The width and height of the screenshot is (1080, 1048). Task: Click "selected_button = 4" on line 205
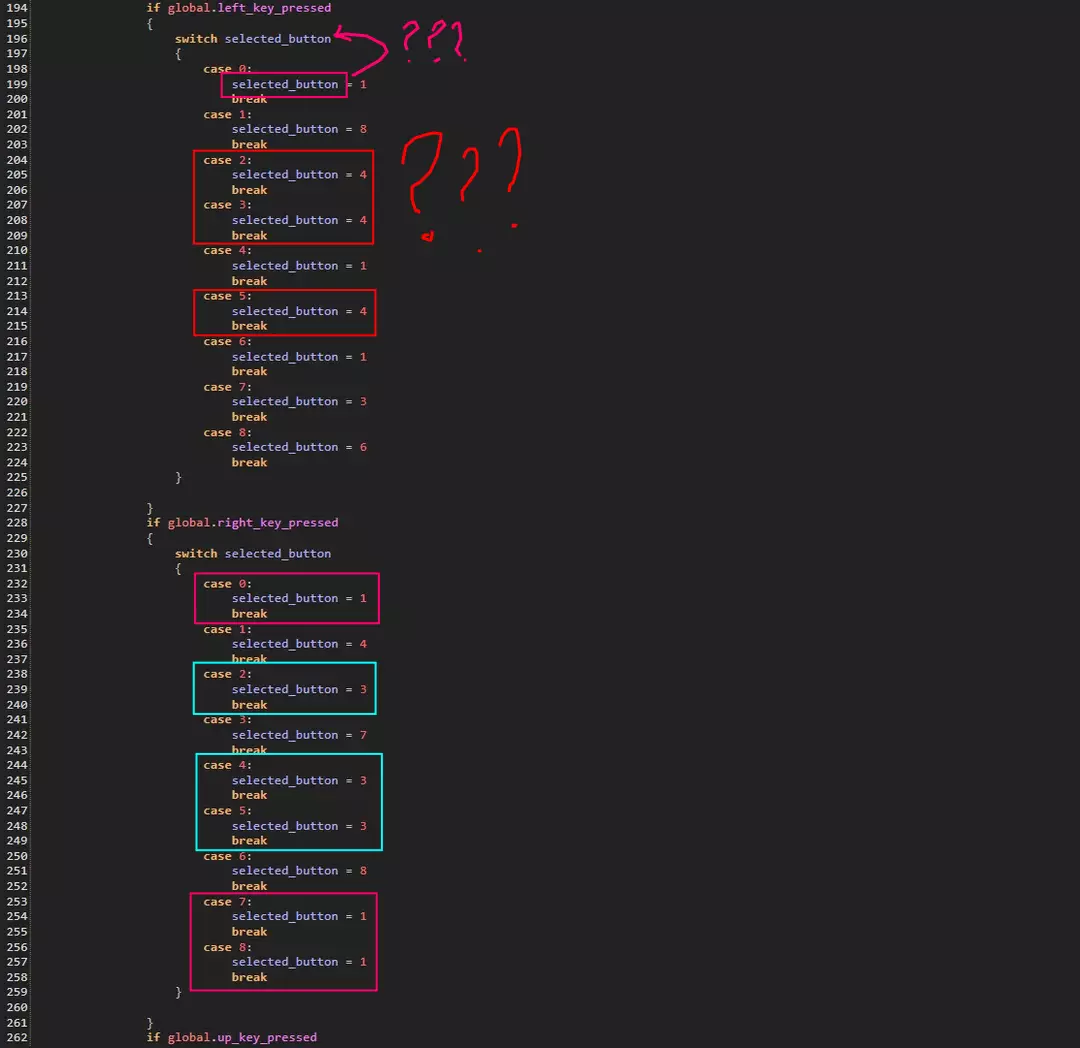tap(299, 174)
